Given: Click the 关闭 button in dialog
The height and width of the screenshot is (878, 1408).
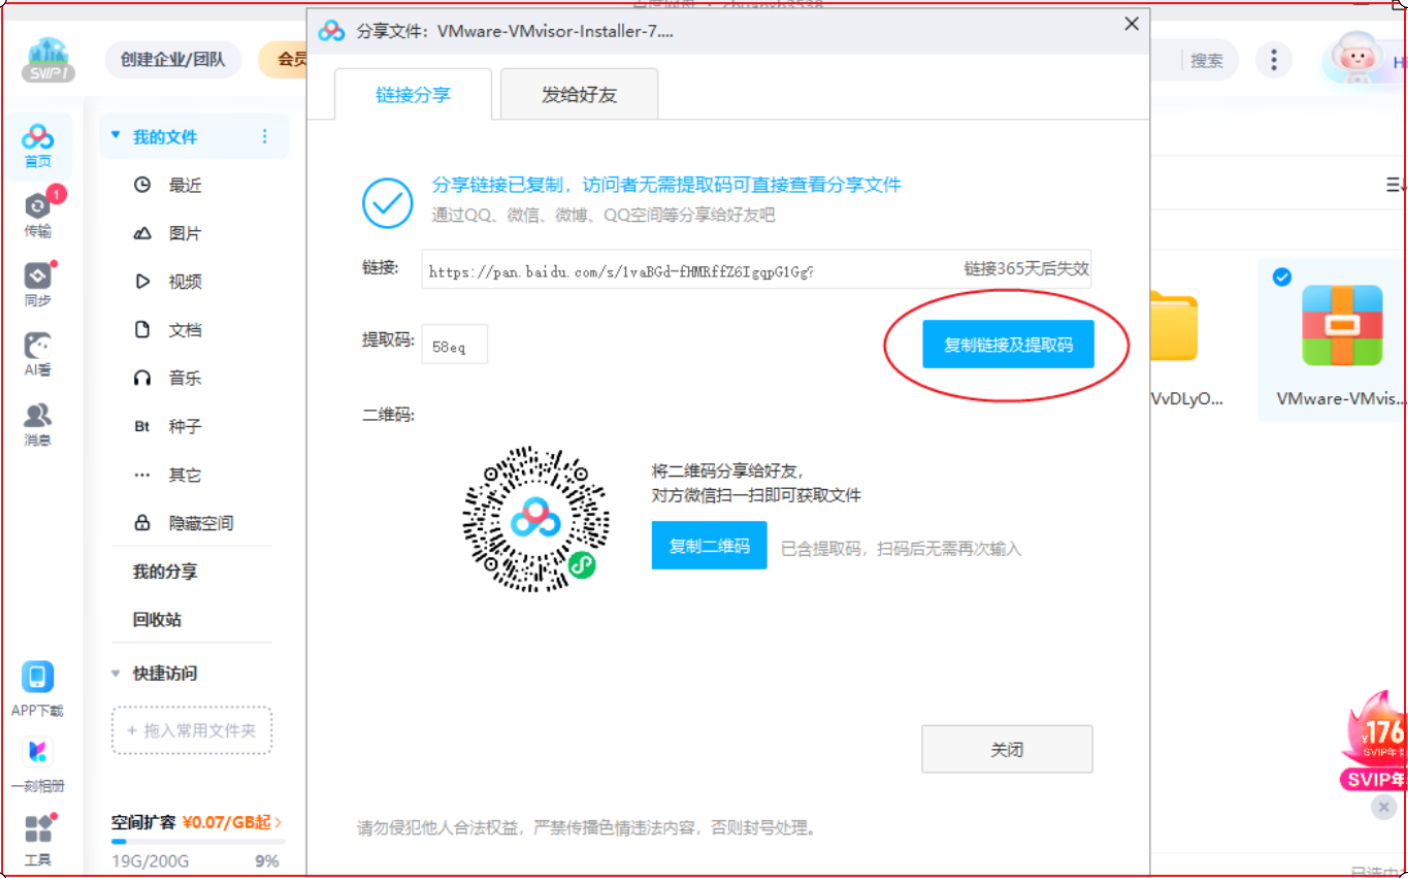Looking at the screenshot, I should pos(1007,749).
